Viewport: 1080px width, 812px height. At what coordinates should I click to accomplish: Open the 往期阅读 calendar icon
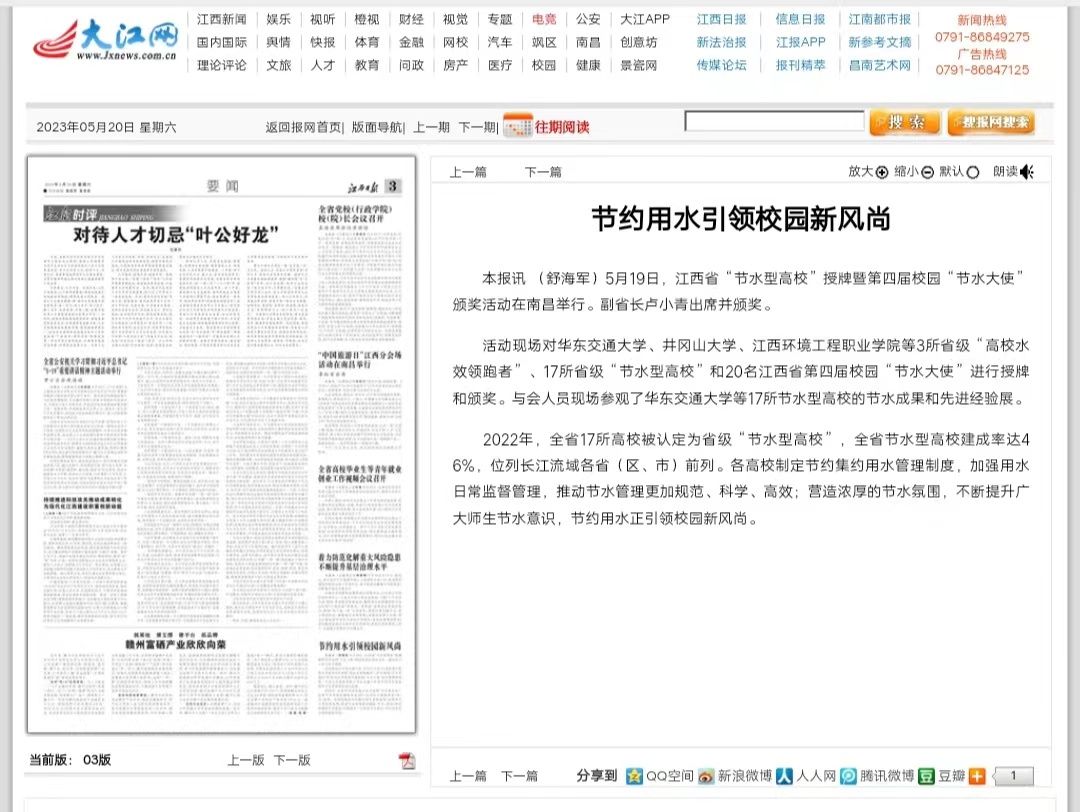[517, 125]
